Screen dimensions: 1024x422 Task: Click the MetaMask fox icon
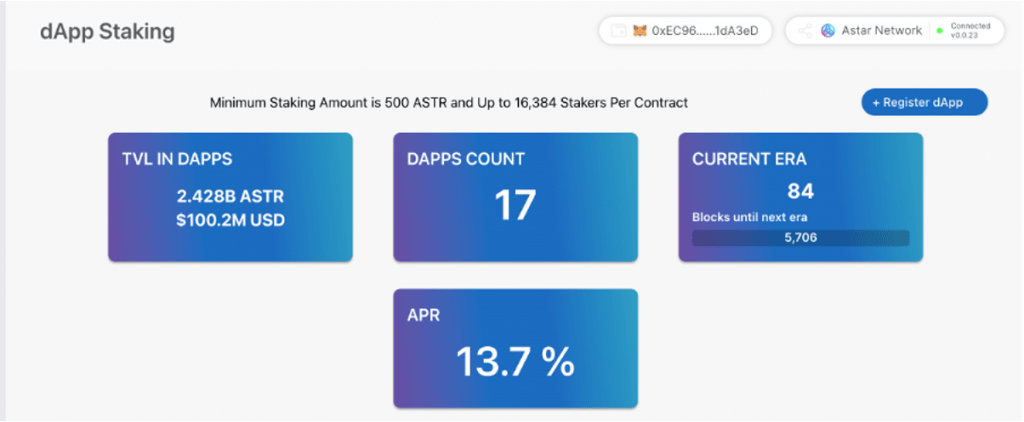point(639,31)
